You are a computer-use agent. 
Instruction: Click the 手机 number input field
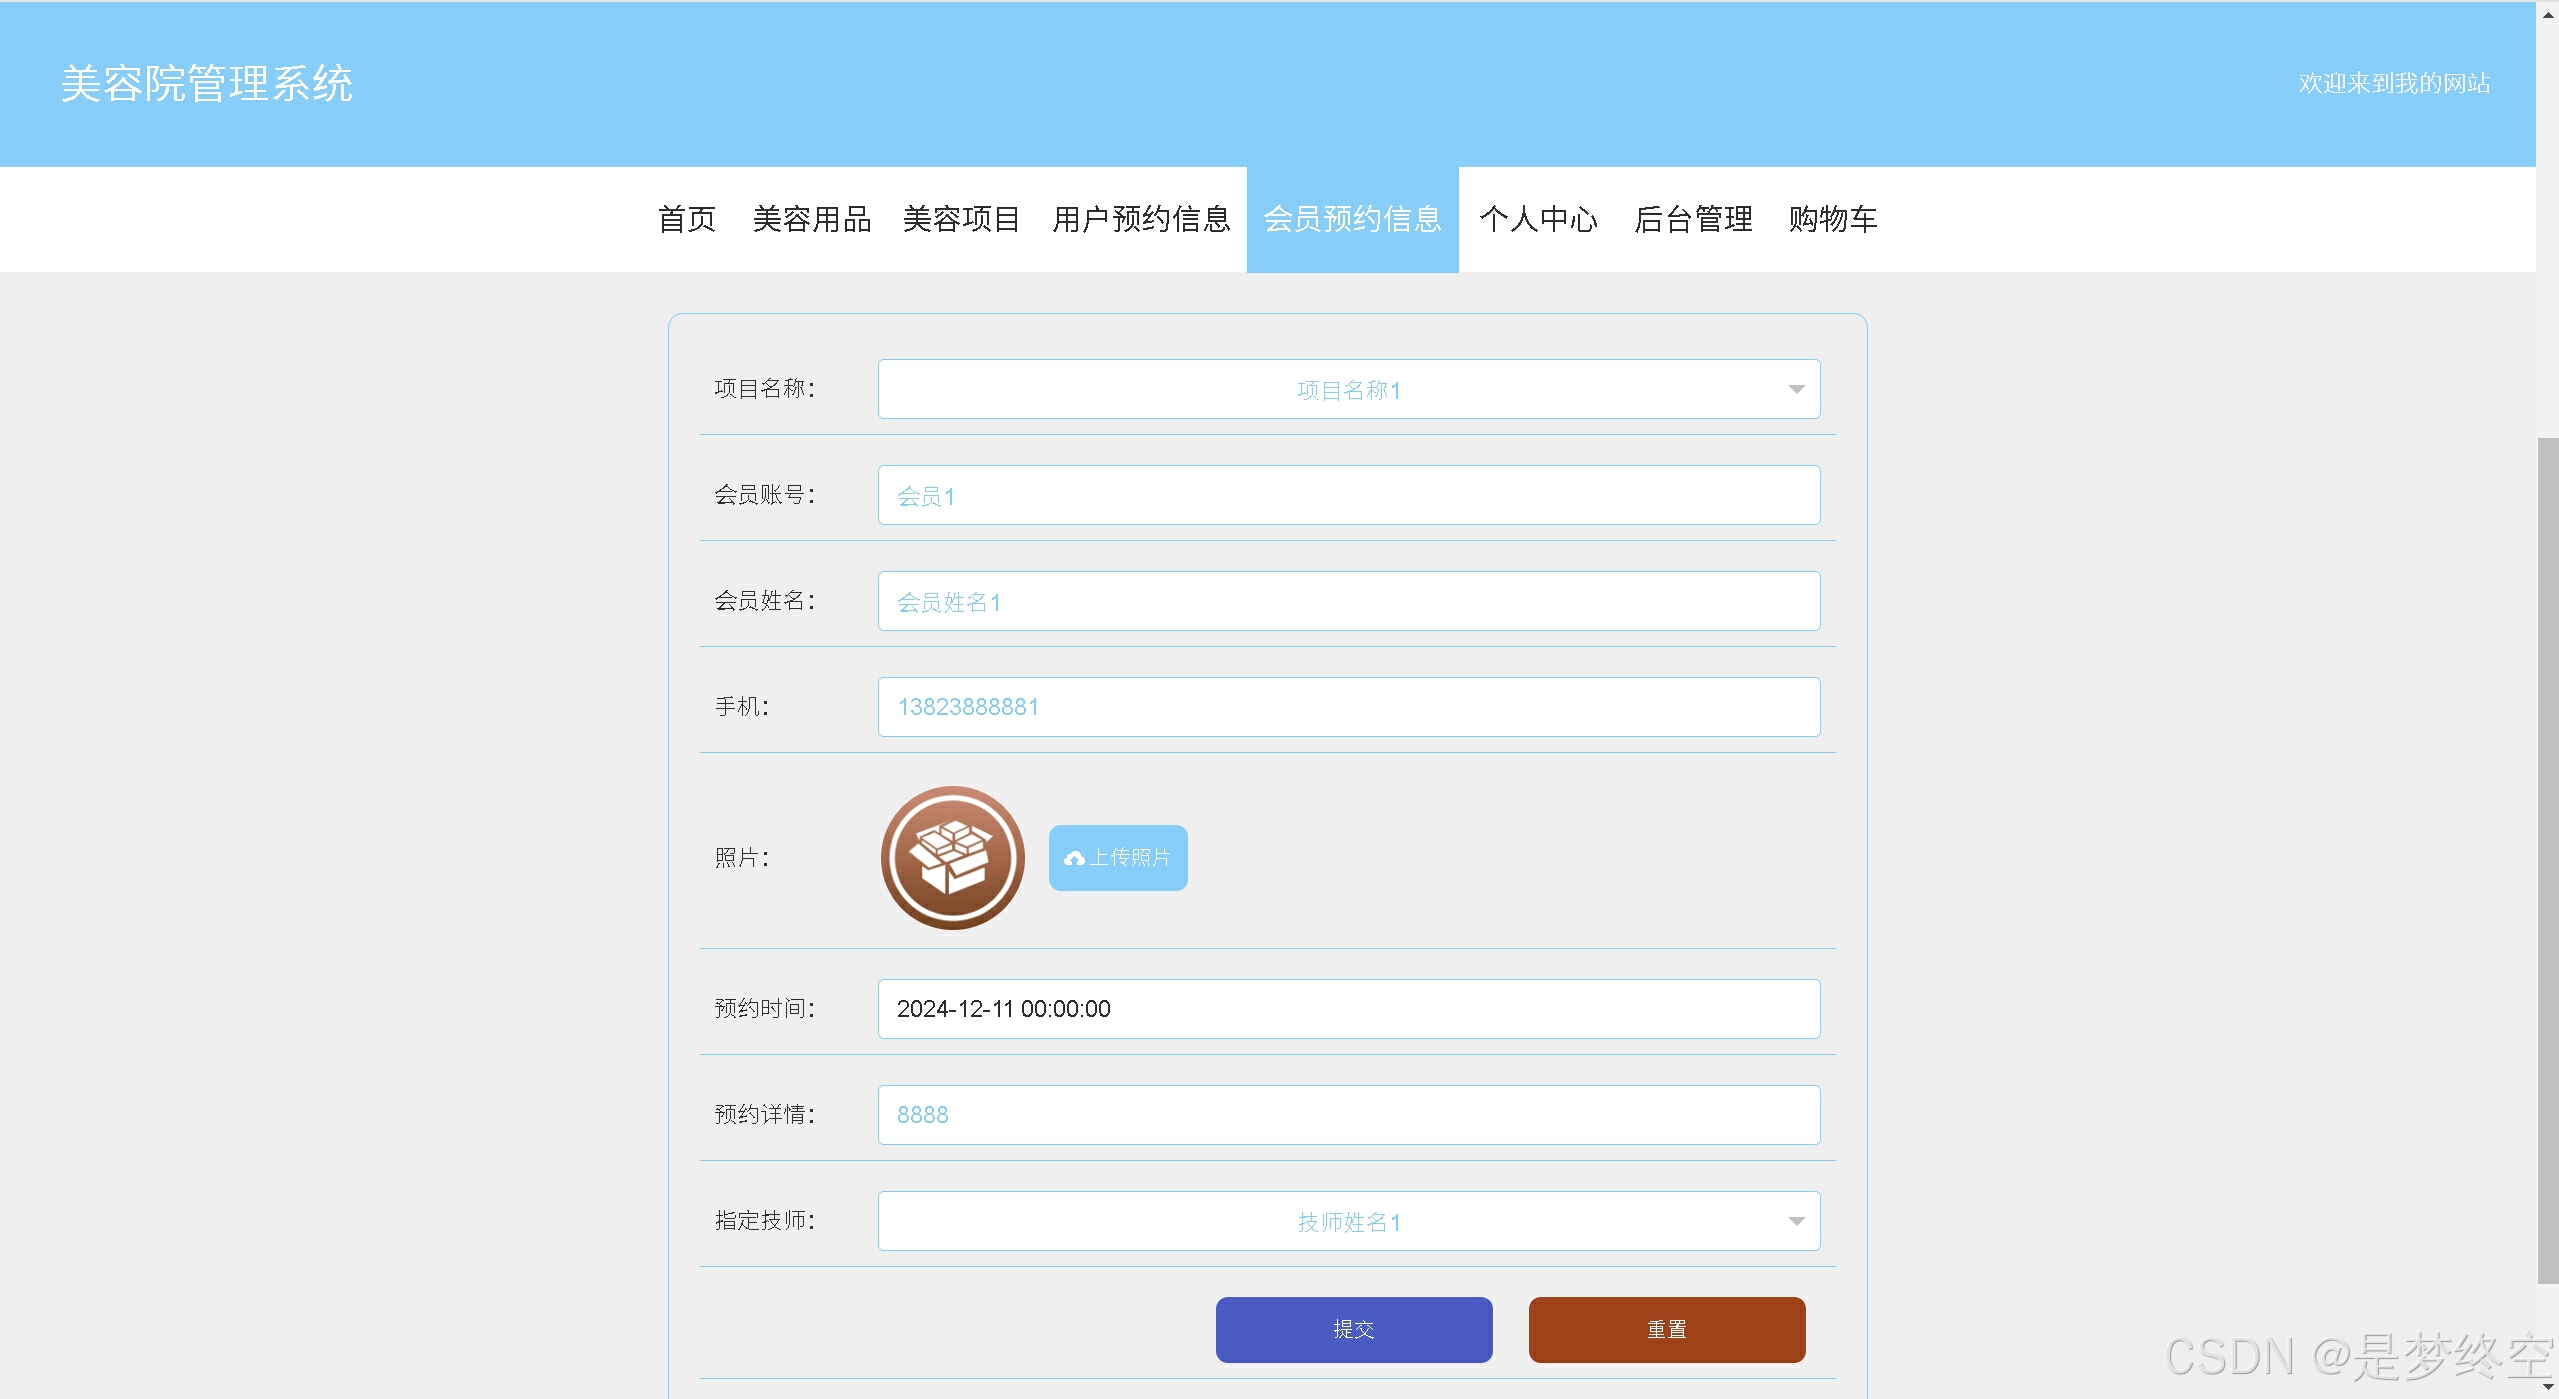coord(1348,707)
